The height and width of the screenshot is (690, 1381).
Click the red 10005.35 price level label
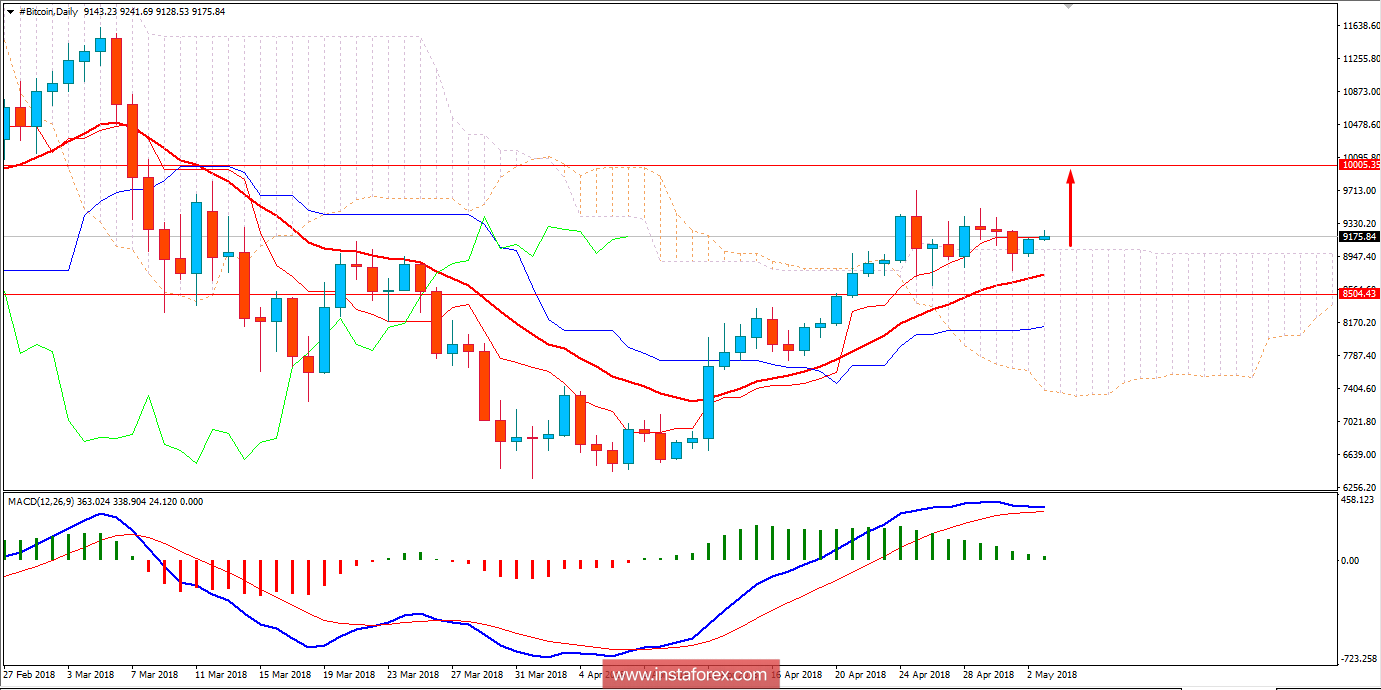1360,165
